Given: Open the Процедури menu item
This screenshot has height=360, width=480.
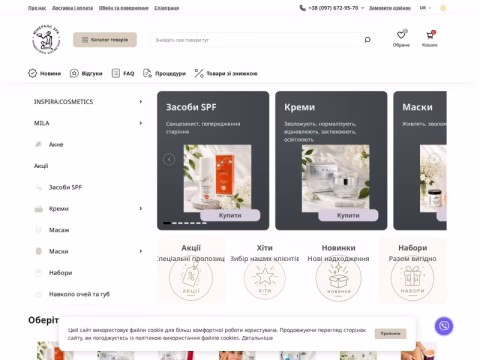Looking at the screenshot, I should (164, 73).
